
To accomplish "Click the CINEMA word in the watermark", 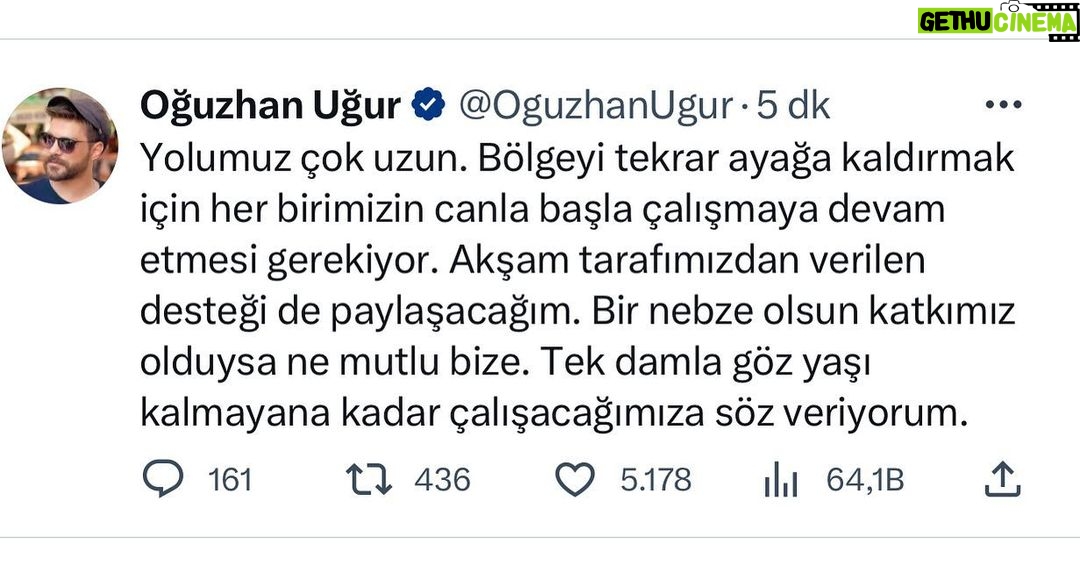I will tap(1033, 21).
